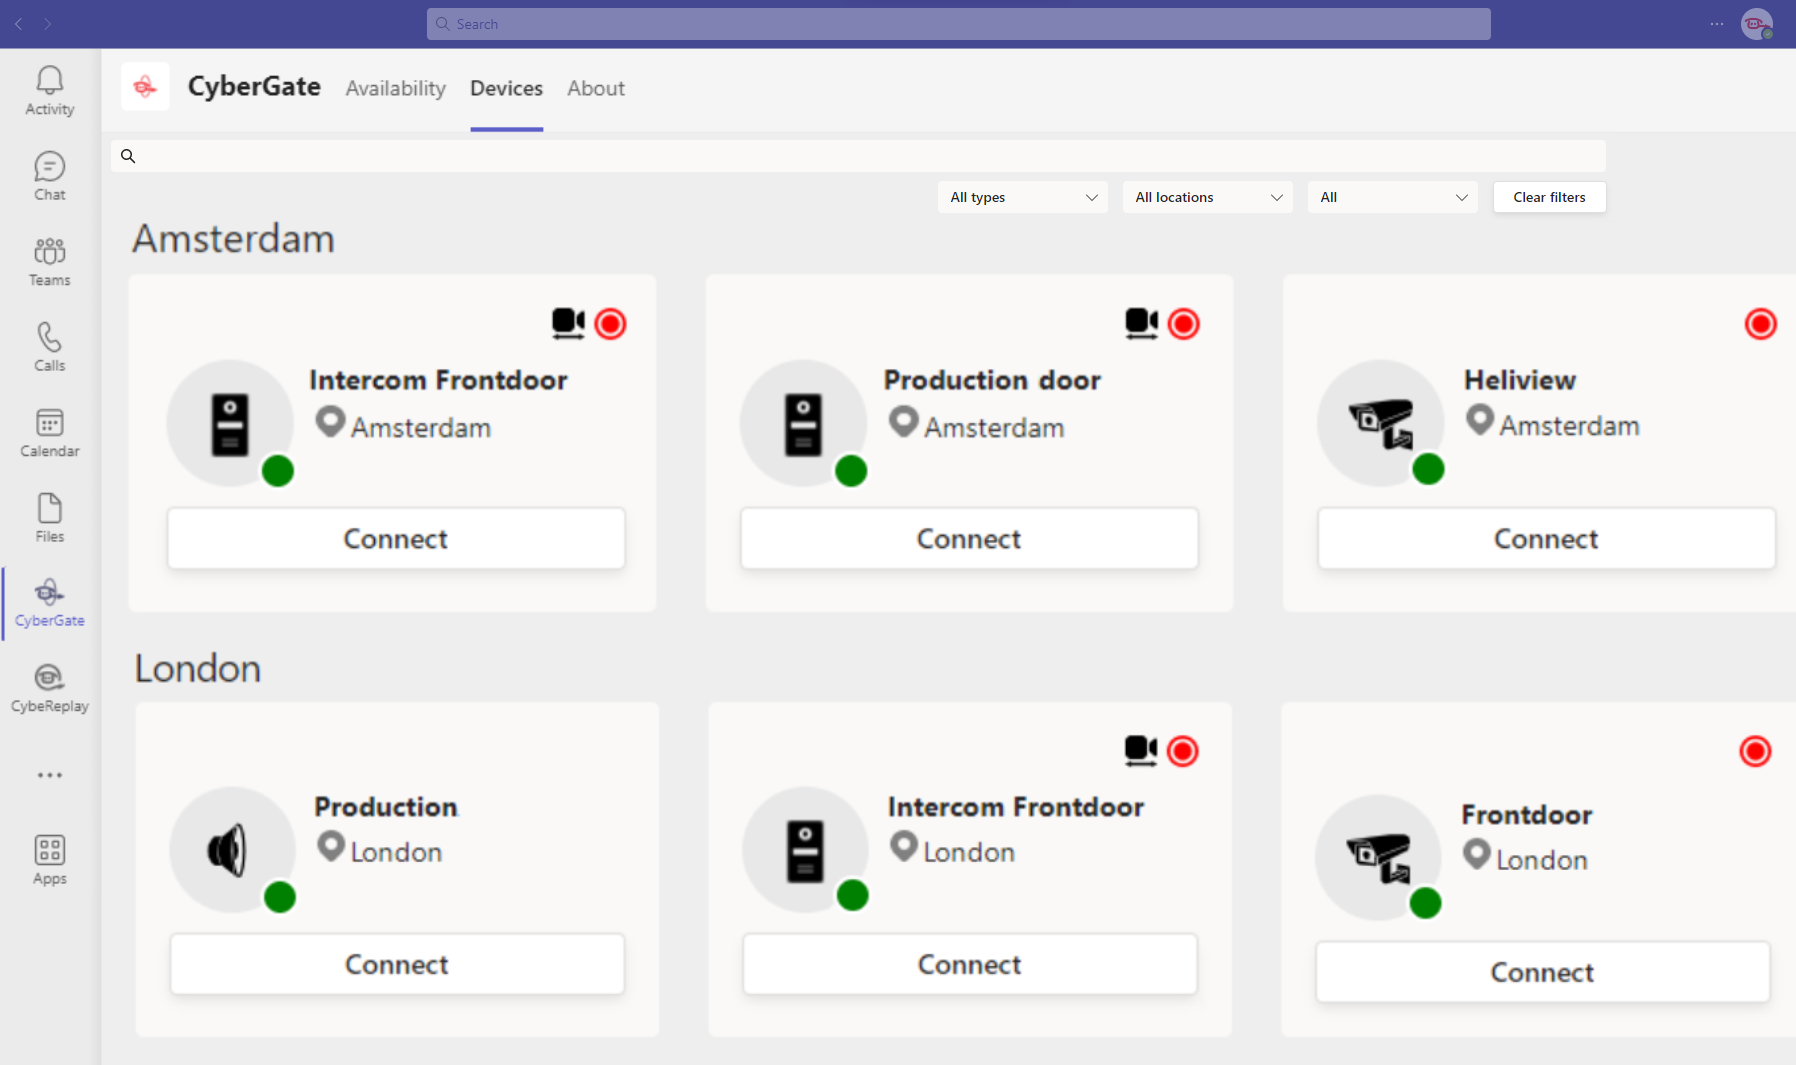
Task: Click record icon on London Intercom Frontdoor
Action: [1183, 751]
